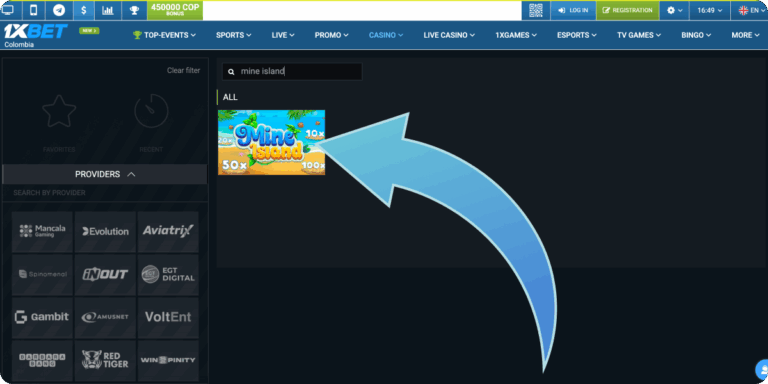Open the SPORTS menu
This screenshot has width=768, height=384.
(x=234, y=35)
